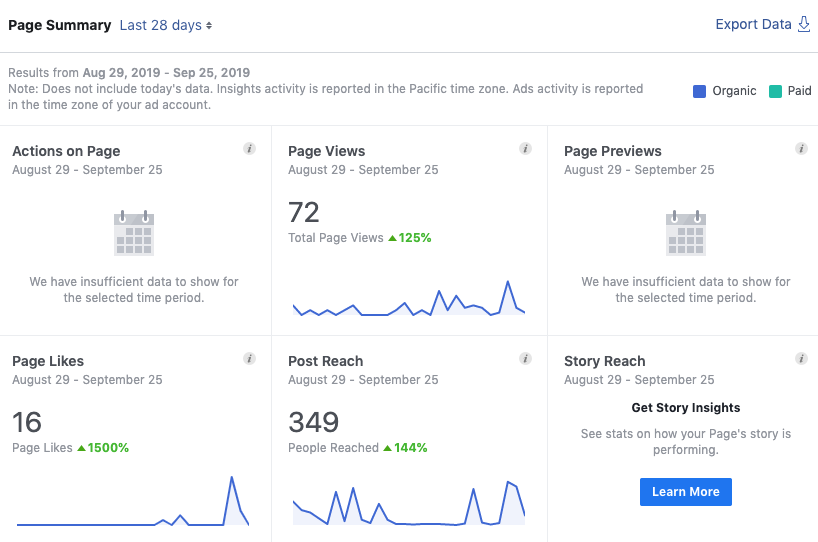Click the Page Likes info icon

click(249, 359)
